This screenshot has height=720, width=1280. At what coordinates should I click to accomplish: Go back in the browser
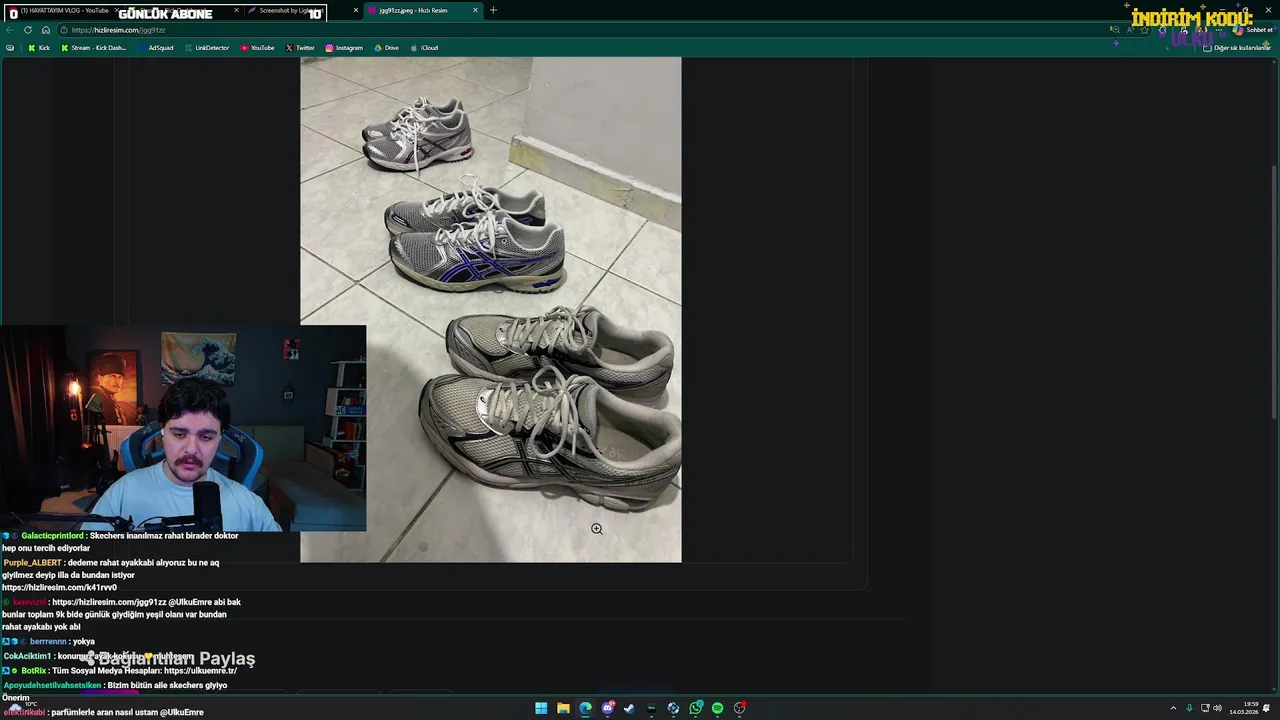click(x=11, y=30)
